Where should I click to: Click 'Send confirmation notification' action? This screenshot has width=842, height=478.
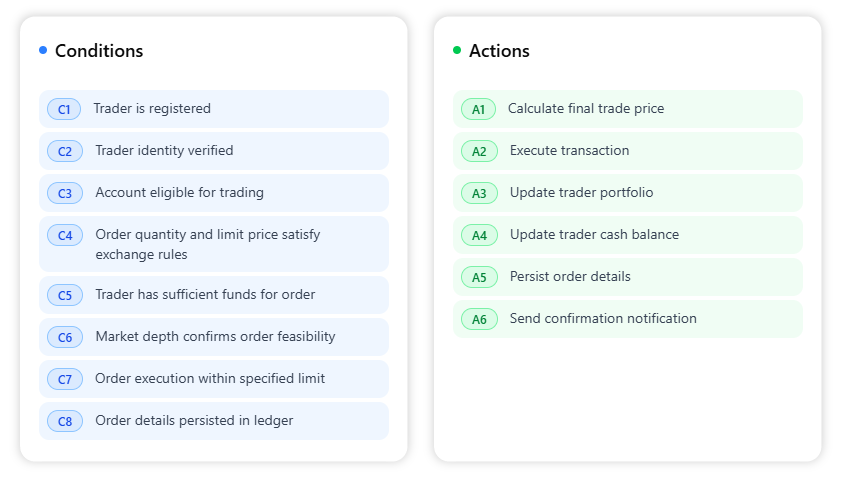(x=603, y=319)
